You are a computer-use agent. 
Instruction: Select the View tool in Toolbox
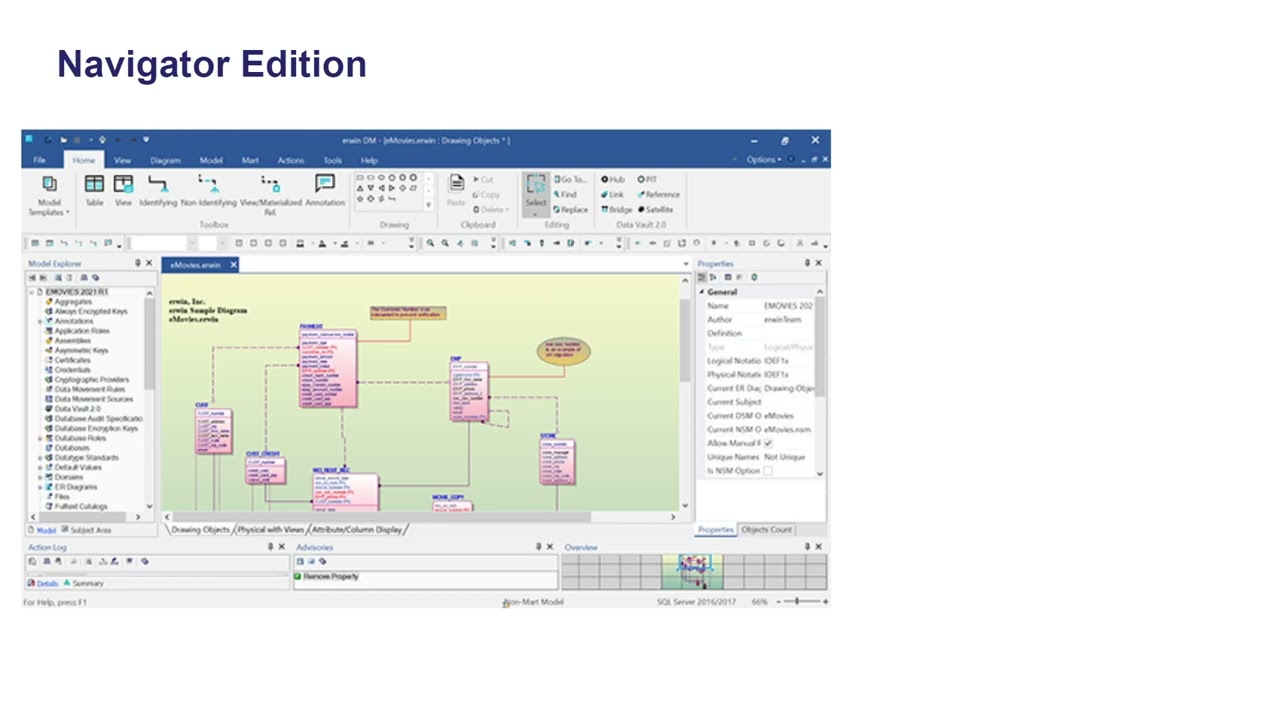(123, 190)
